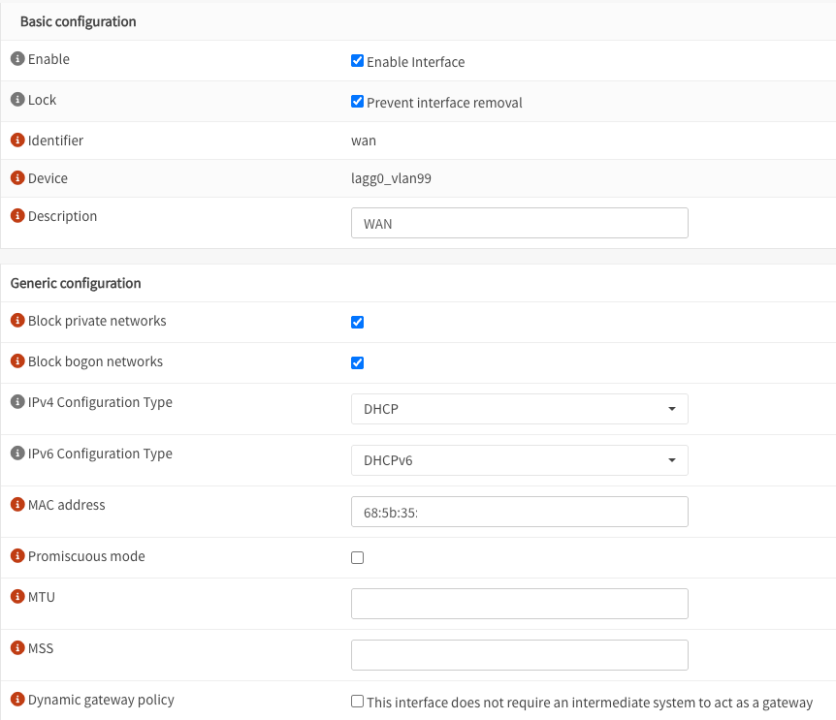Focus the MAC address input field
The height and width of the screenshot is (720, 836).
point(570,512)
